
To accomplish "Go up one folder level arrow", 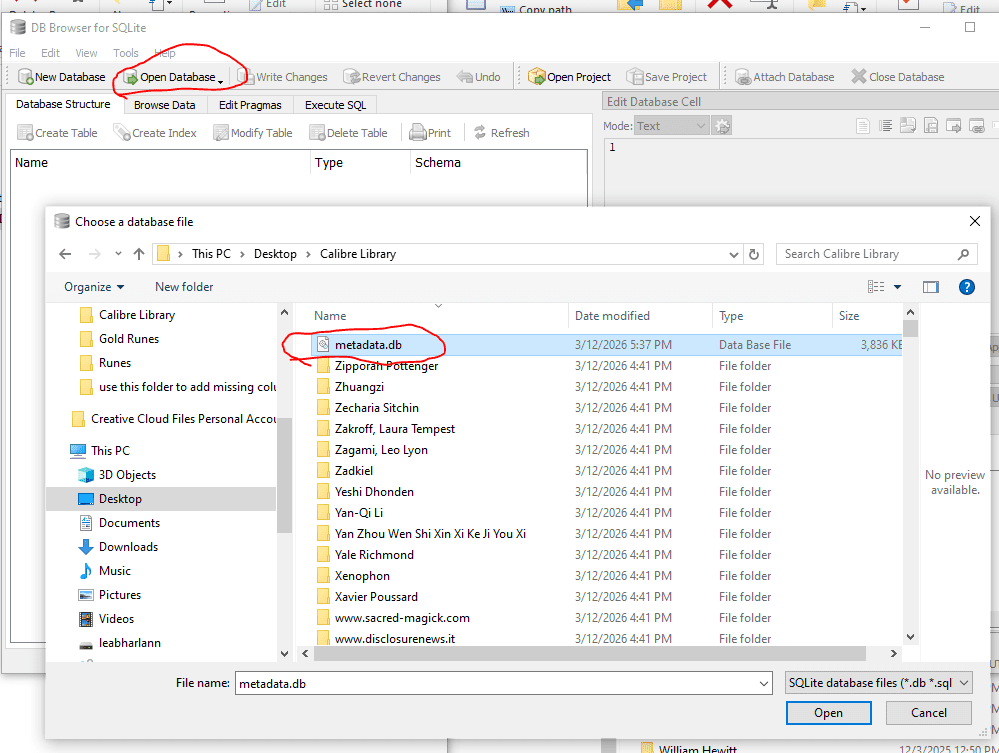I will click(x=139, y=254).
